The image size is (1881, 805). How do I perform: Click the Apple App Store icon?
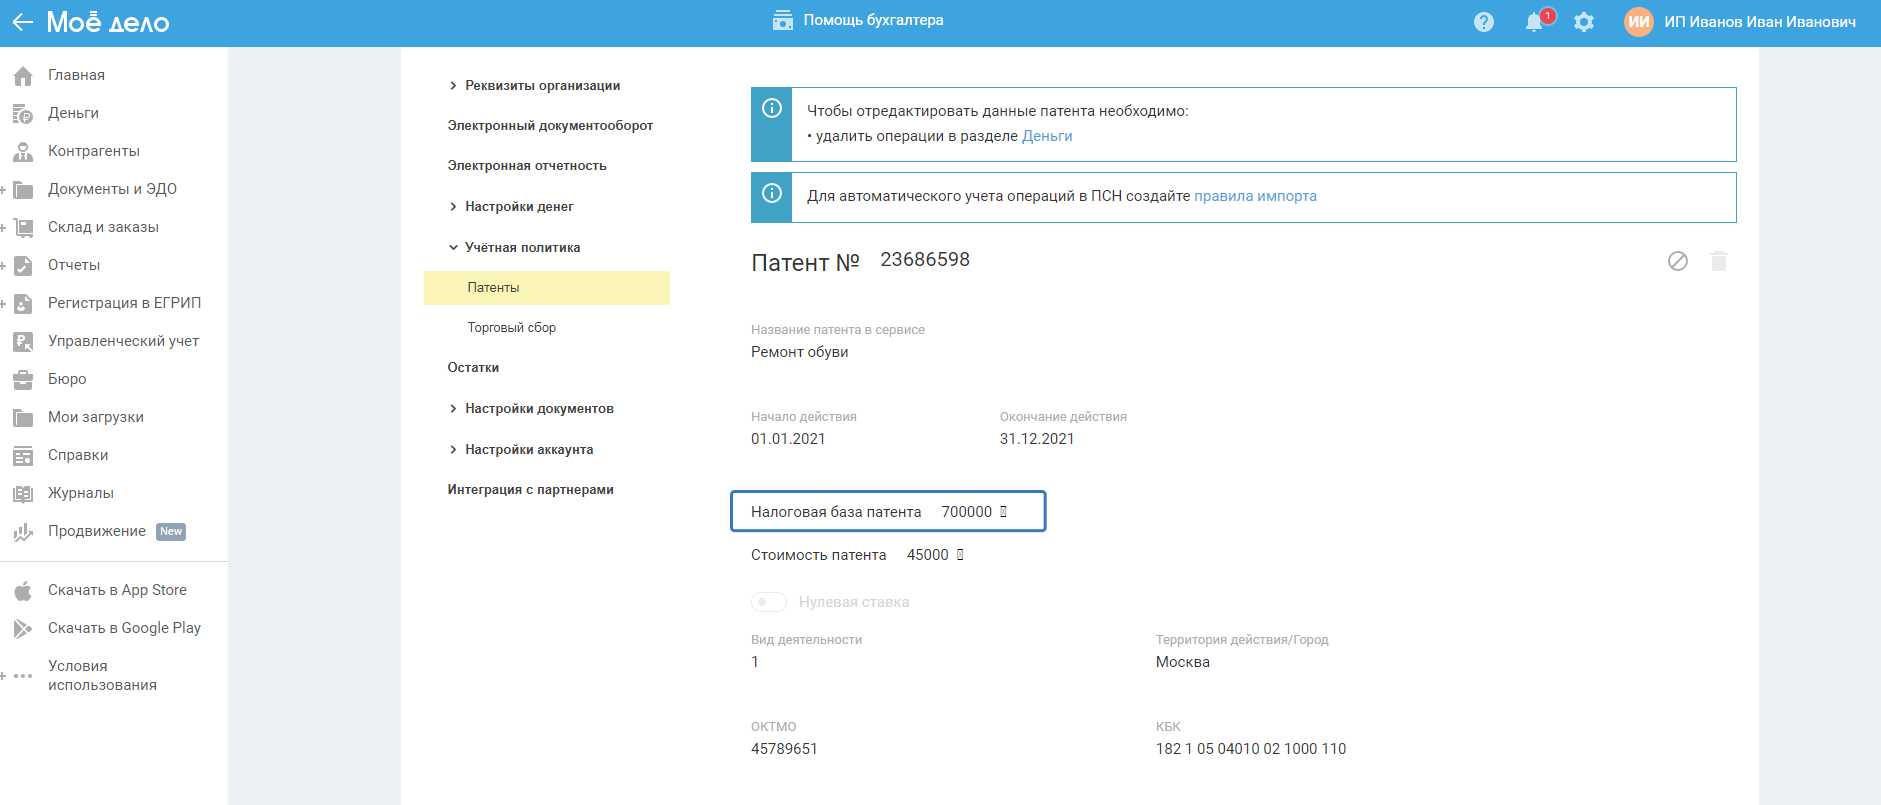(x=23, y=591)
